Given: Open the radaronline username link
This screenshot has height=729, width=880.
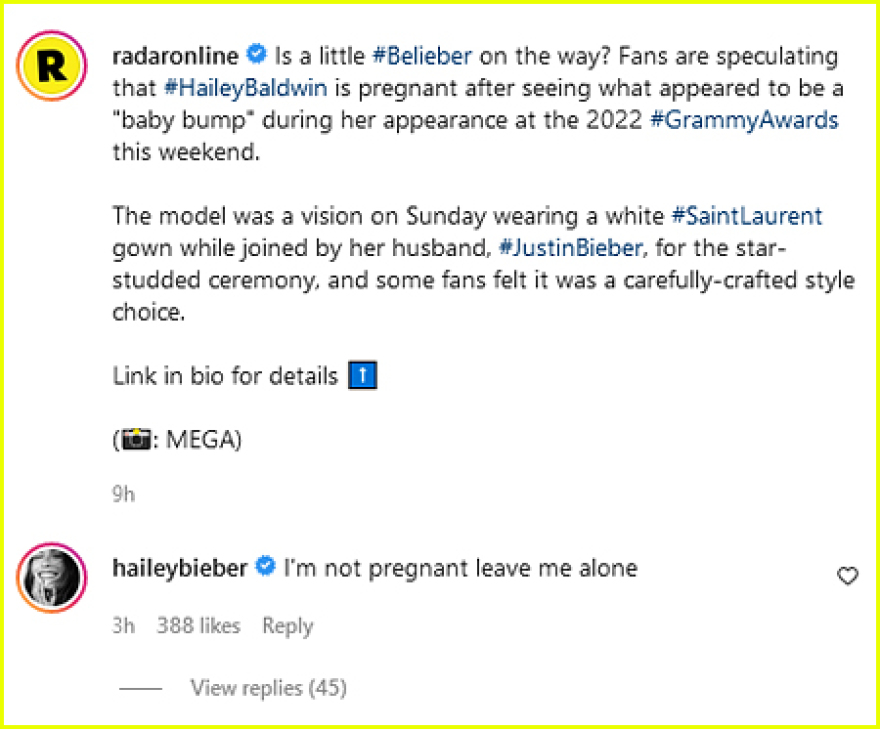Looking at the screenshot, I should coord(176,56).
